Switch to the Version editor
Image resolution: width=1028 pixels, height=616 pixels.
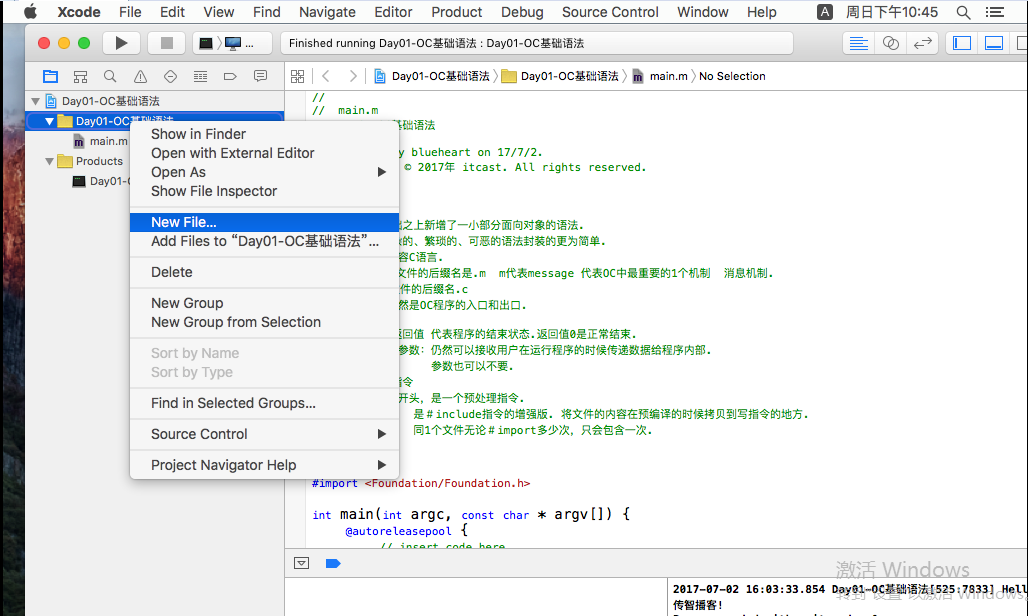coord(922,43)
